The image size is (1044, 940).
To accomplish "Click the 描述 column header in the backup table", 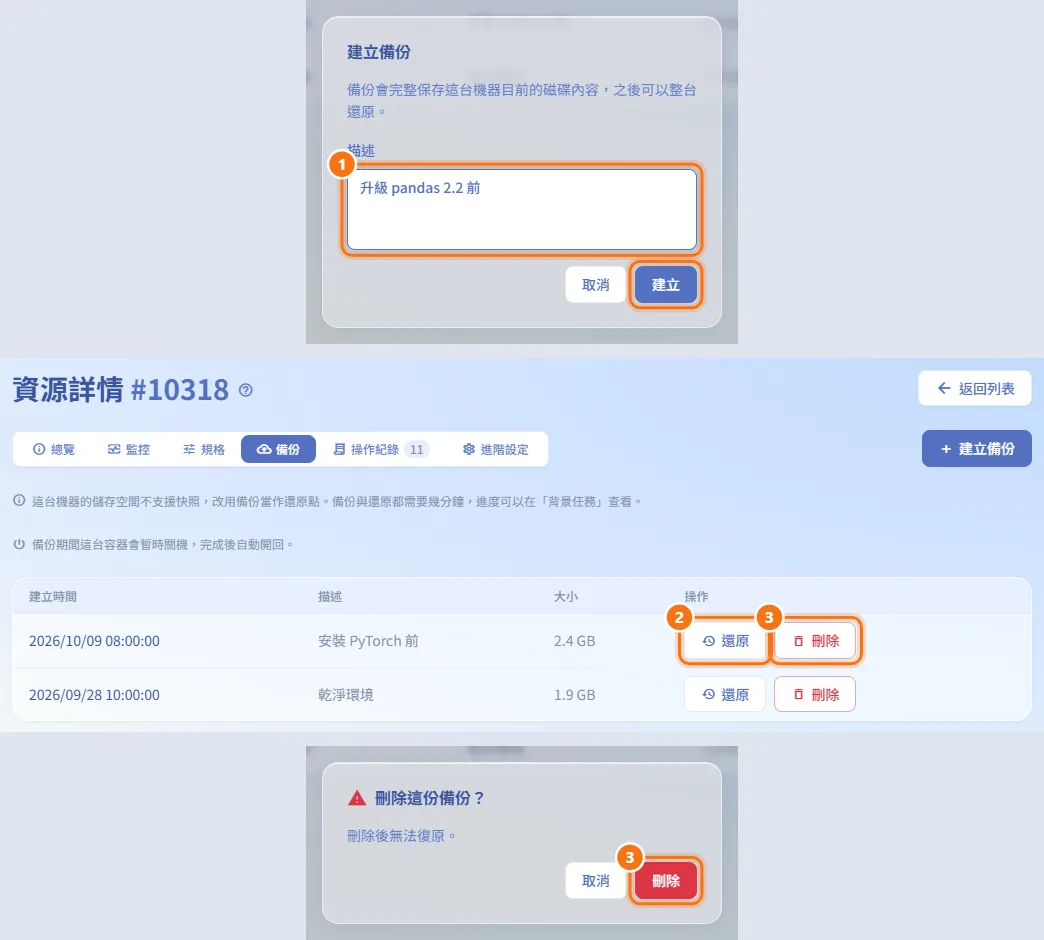I will (330, 596).
